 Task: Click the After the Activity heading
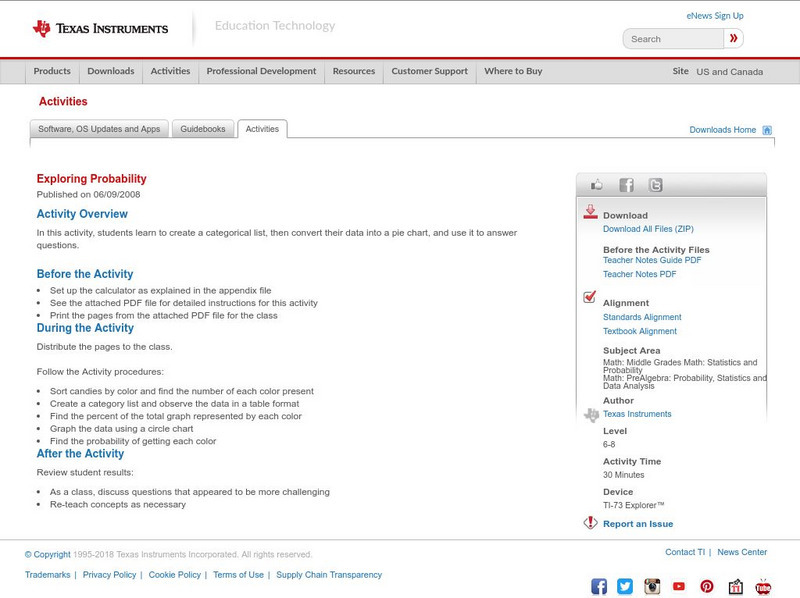80,454
